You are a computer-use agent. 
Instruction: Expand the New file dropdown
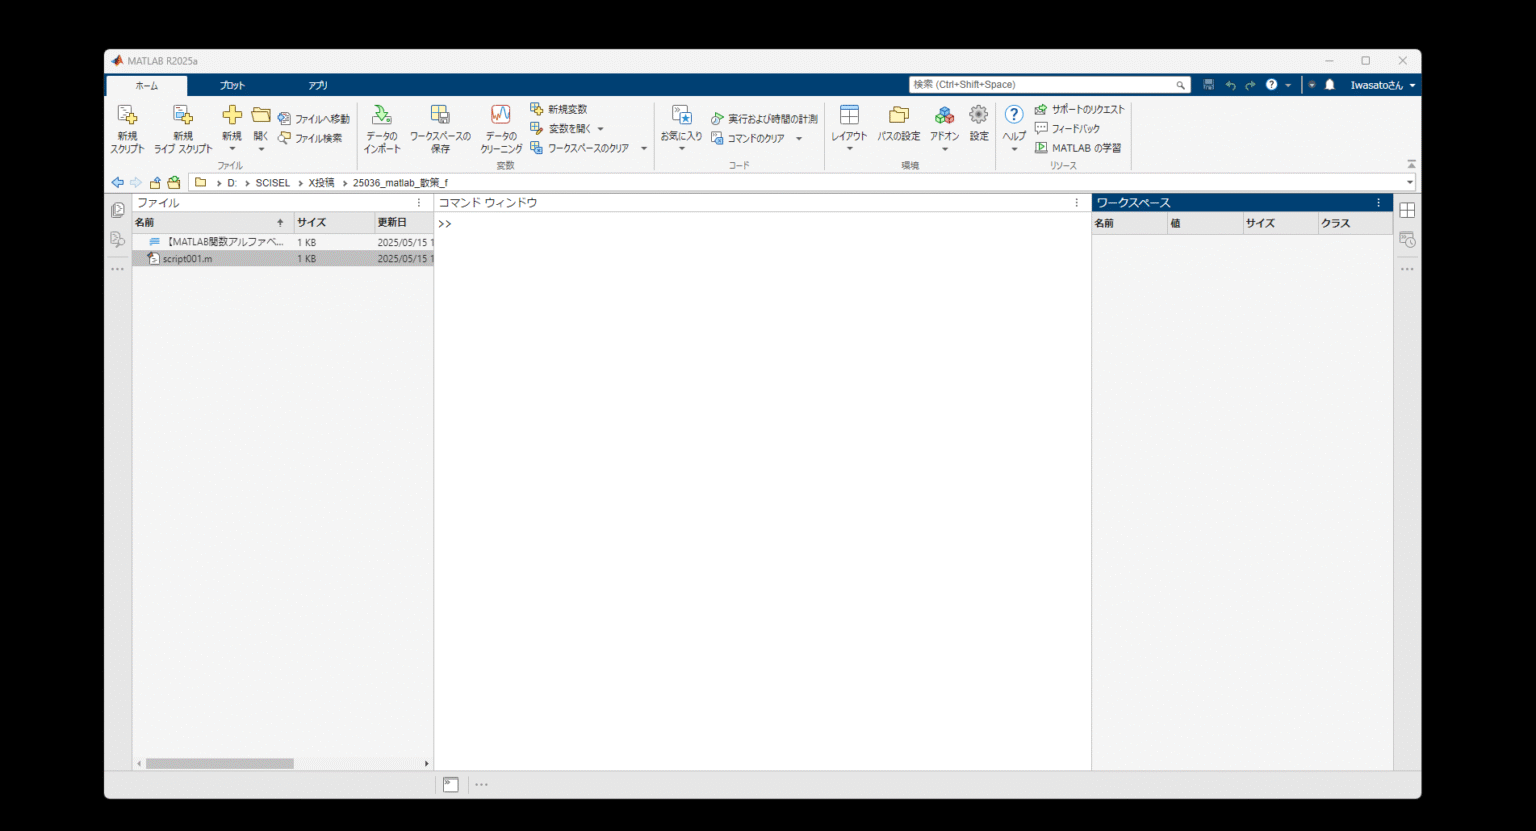pos(230,147)
